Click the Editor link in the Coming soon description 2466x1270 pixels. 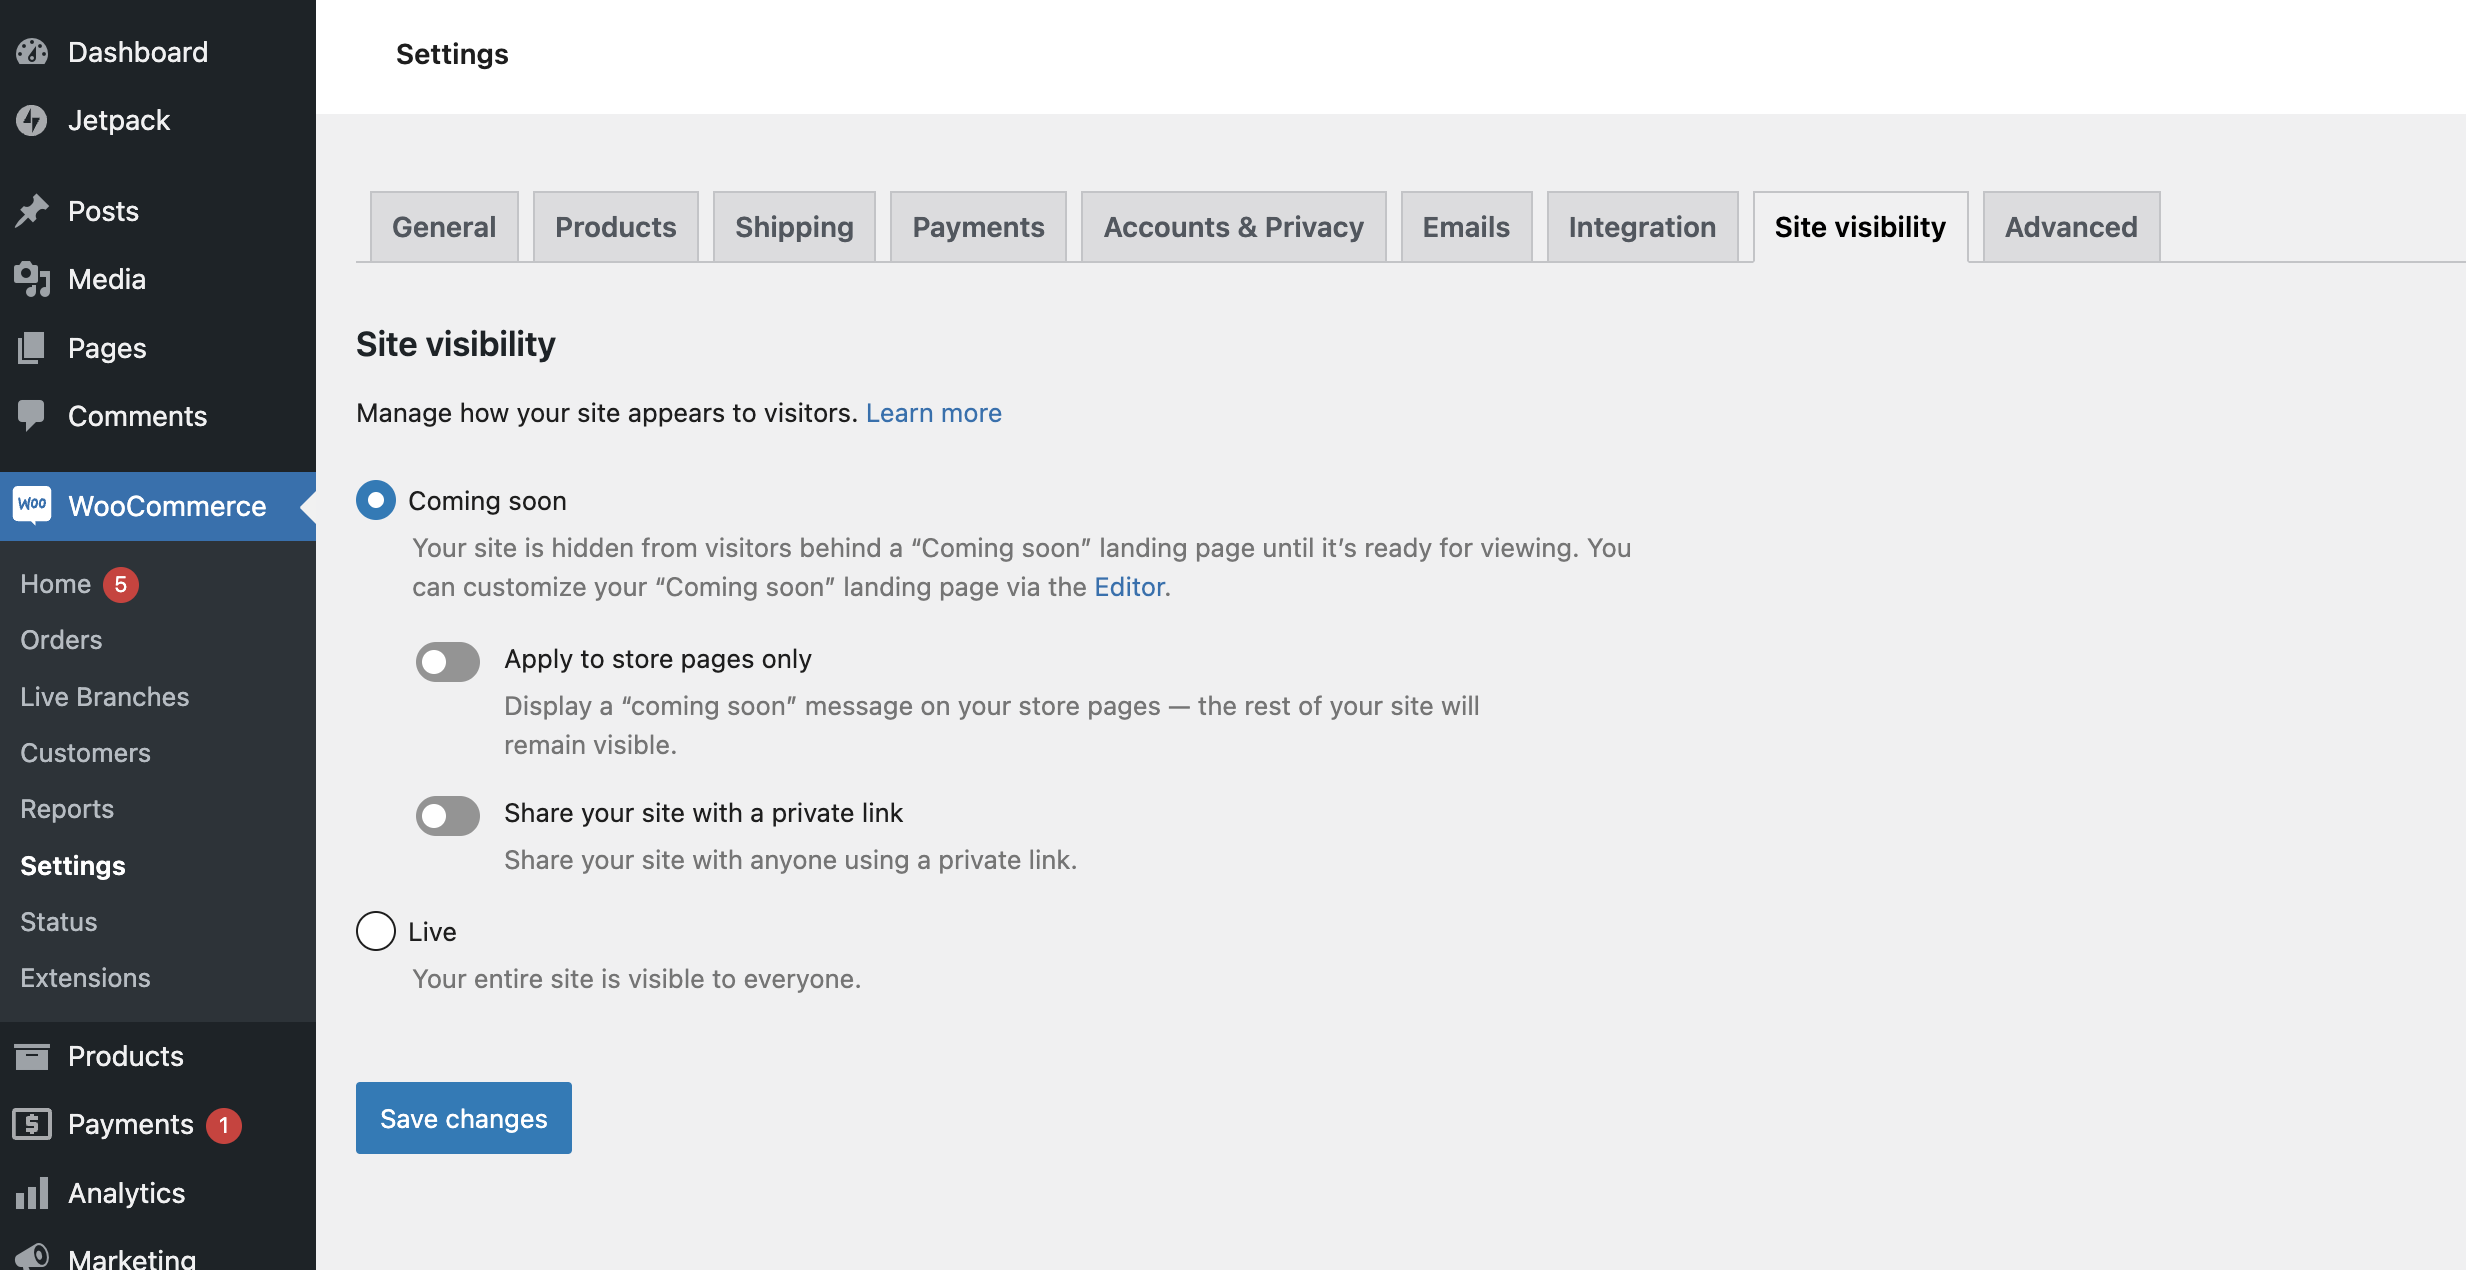click(x=1128, y=587)
